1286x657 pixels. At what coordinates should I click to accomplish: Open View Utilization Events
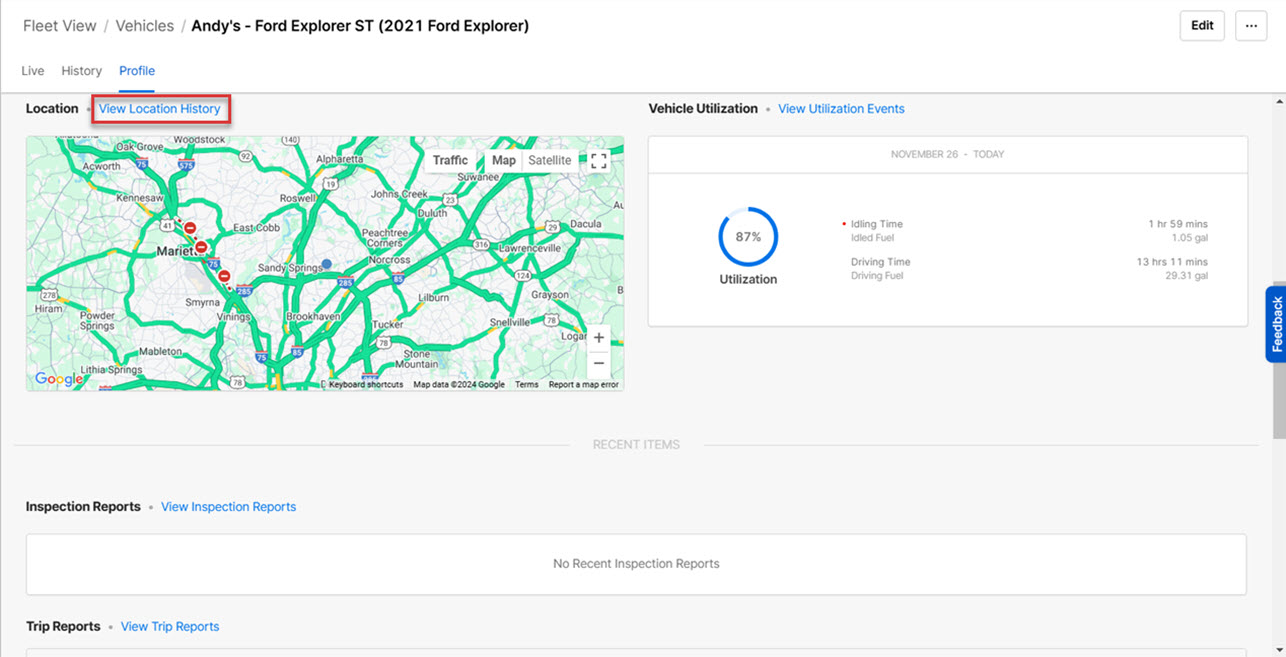tap(841, 108)
